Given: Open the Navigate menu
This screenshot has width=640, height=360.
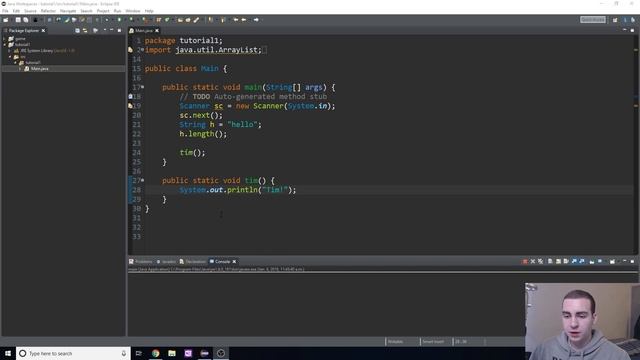Looking at the screenshot, I should (x=68, y=11).
